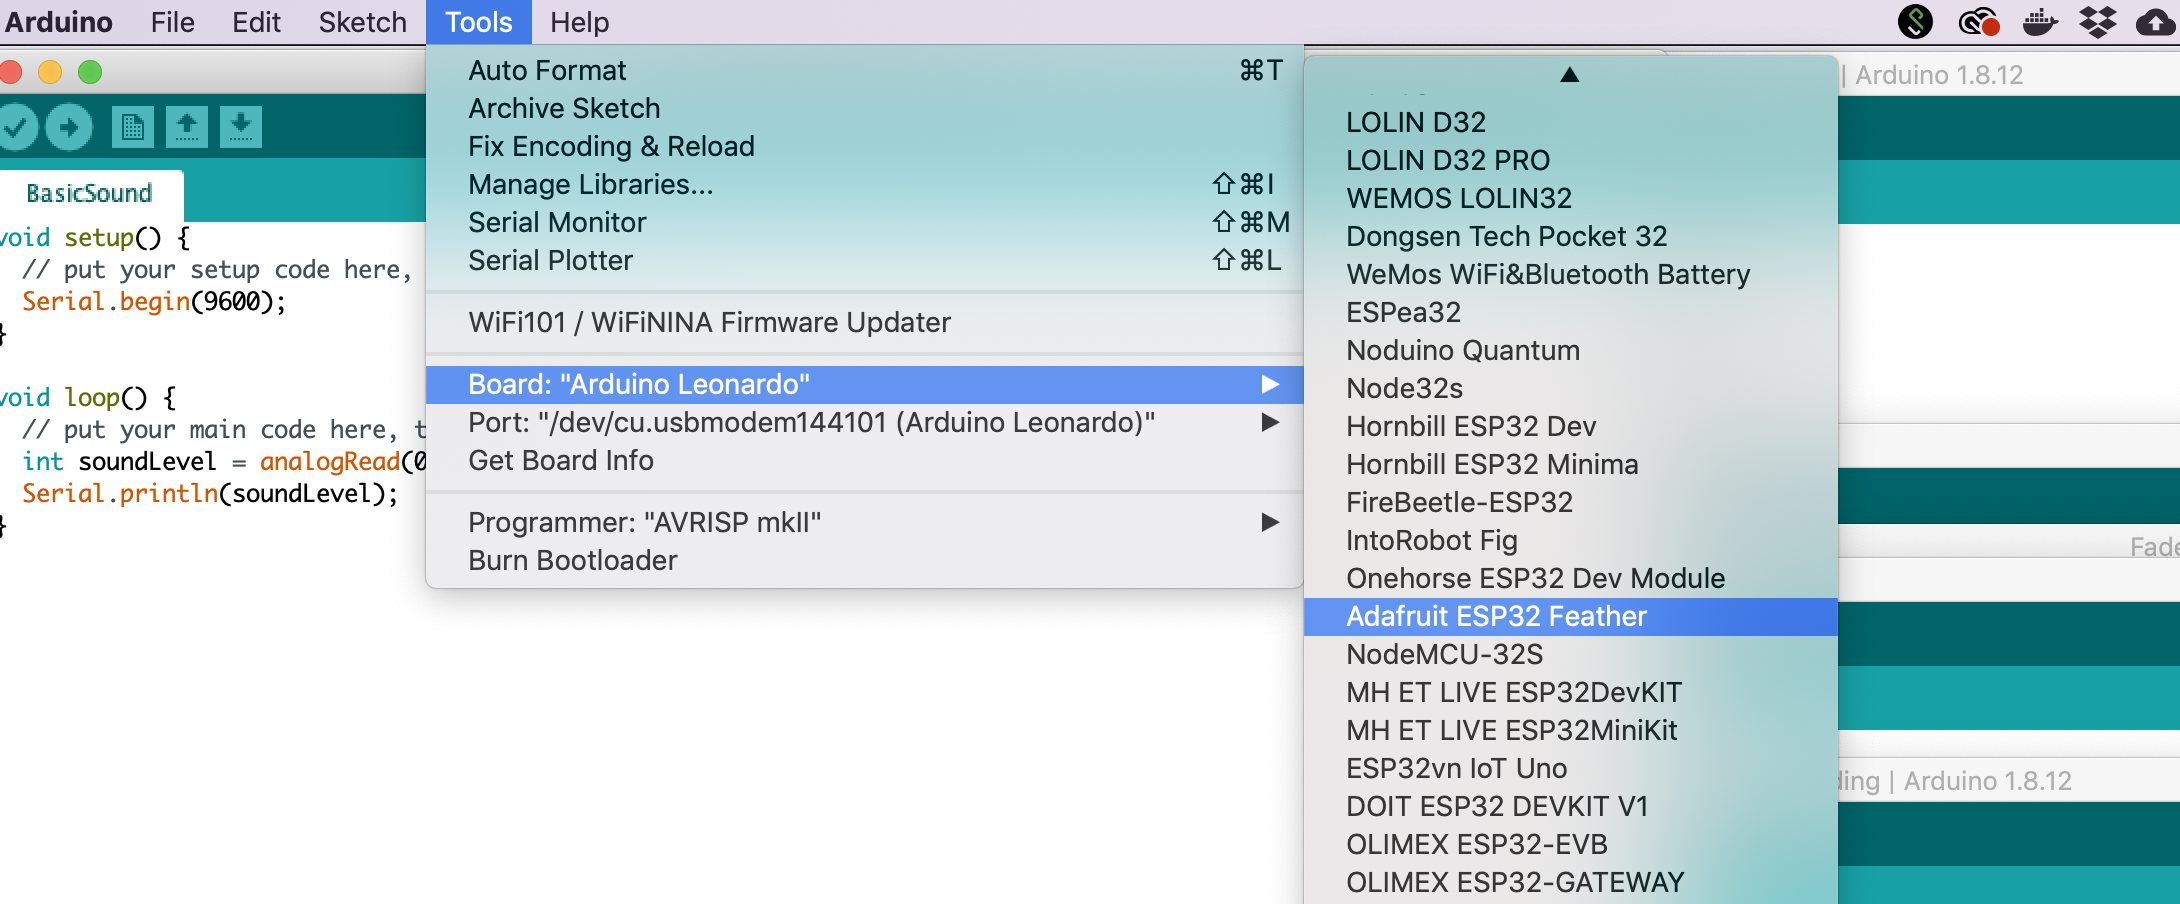Click the cloud upload menu bar icon
The image size is (2180, 904).
[x=2157, y=21]
